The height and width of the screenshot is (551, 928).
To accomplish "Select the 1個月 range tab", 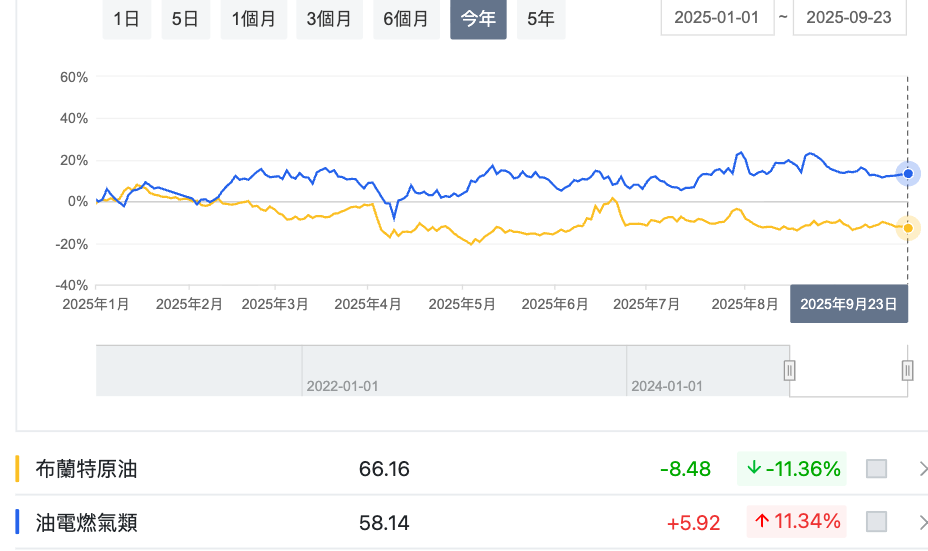I will 254,19.
